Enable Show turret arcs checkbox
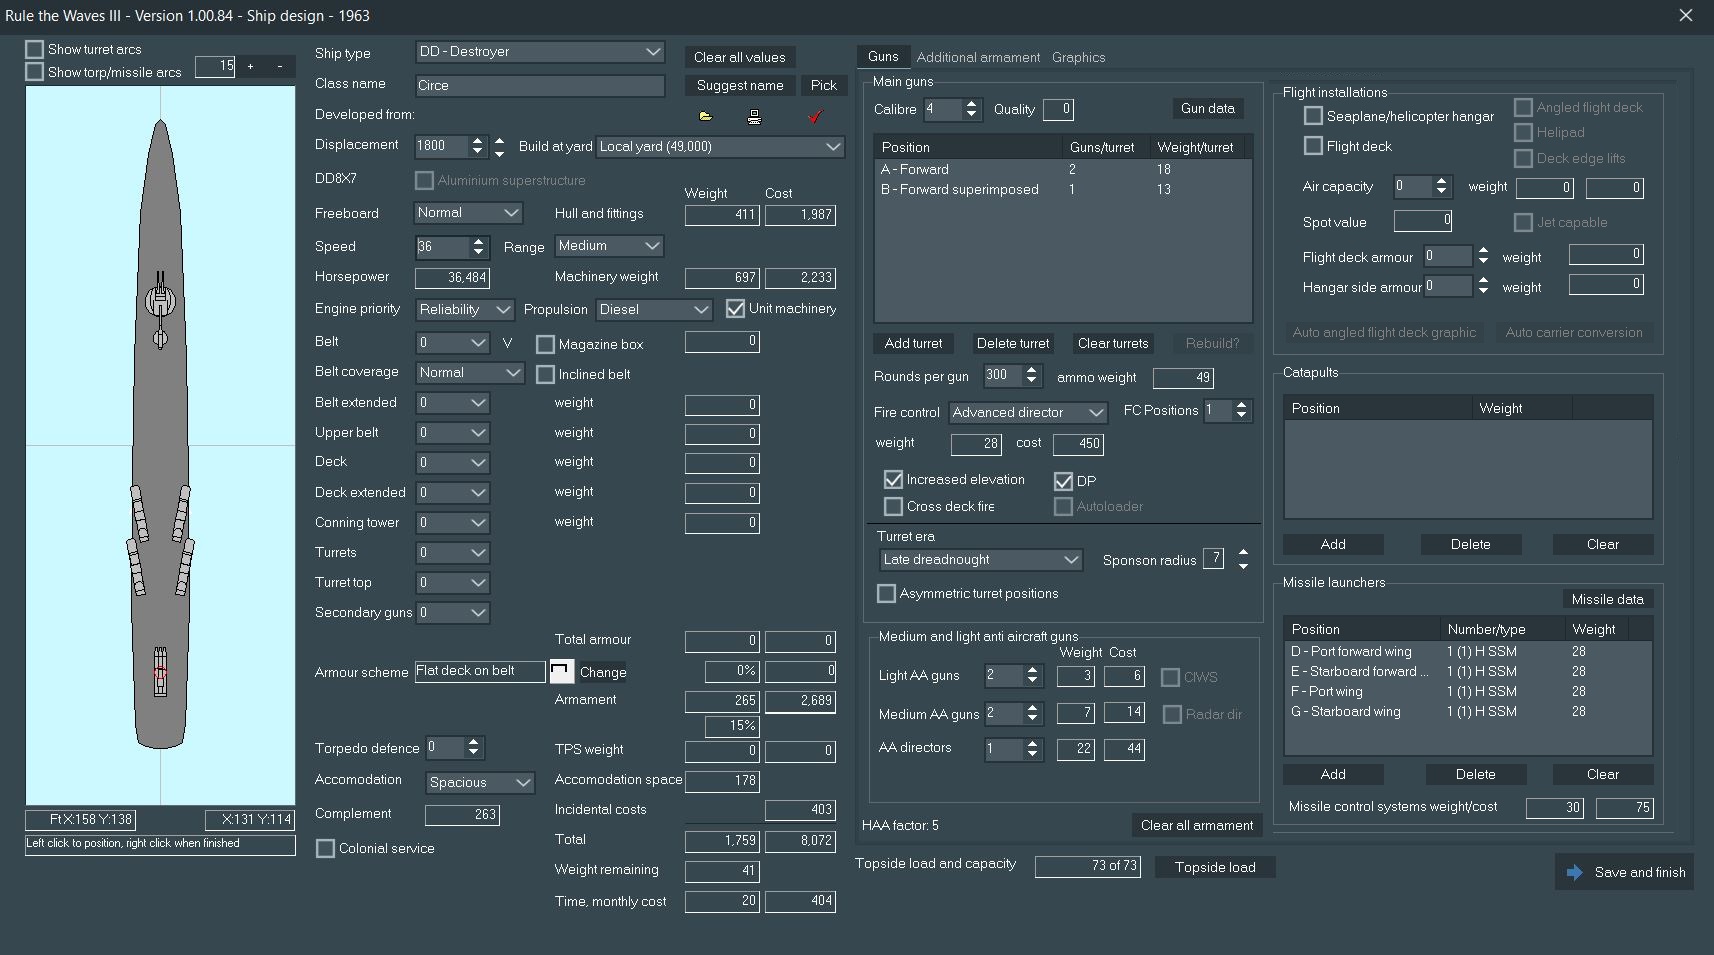Image resolution: width=1714 pixels, height=955 pixels. pos(35,49)
